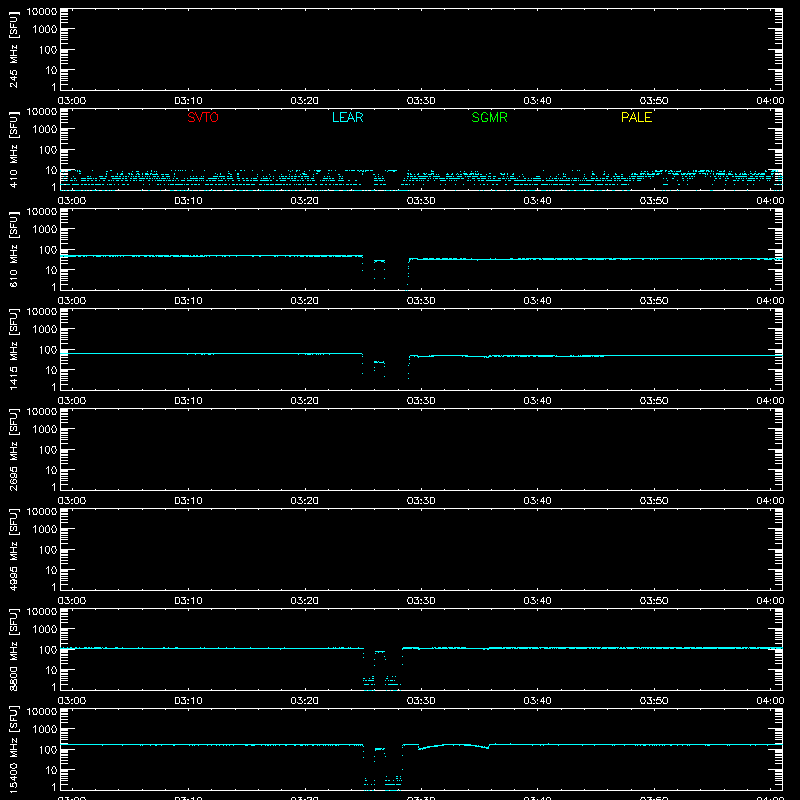
Task: Click 03:10 label under the 245 MHz panel
Action: click(188, 101)
